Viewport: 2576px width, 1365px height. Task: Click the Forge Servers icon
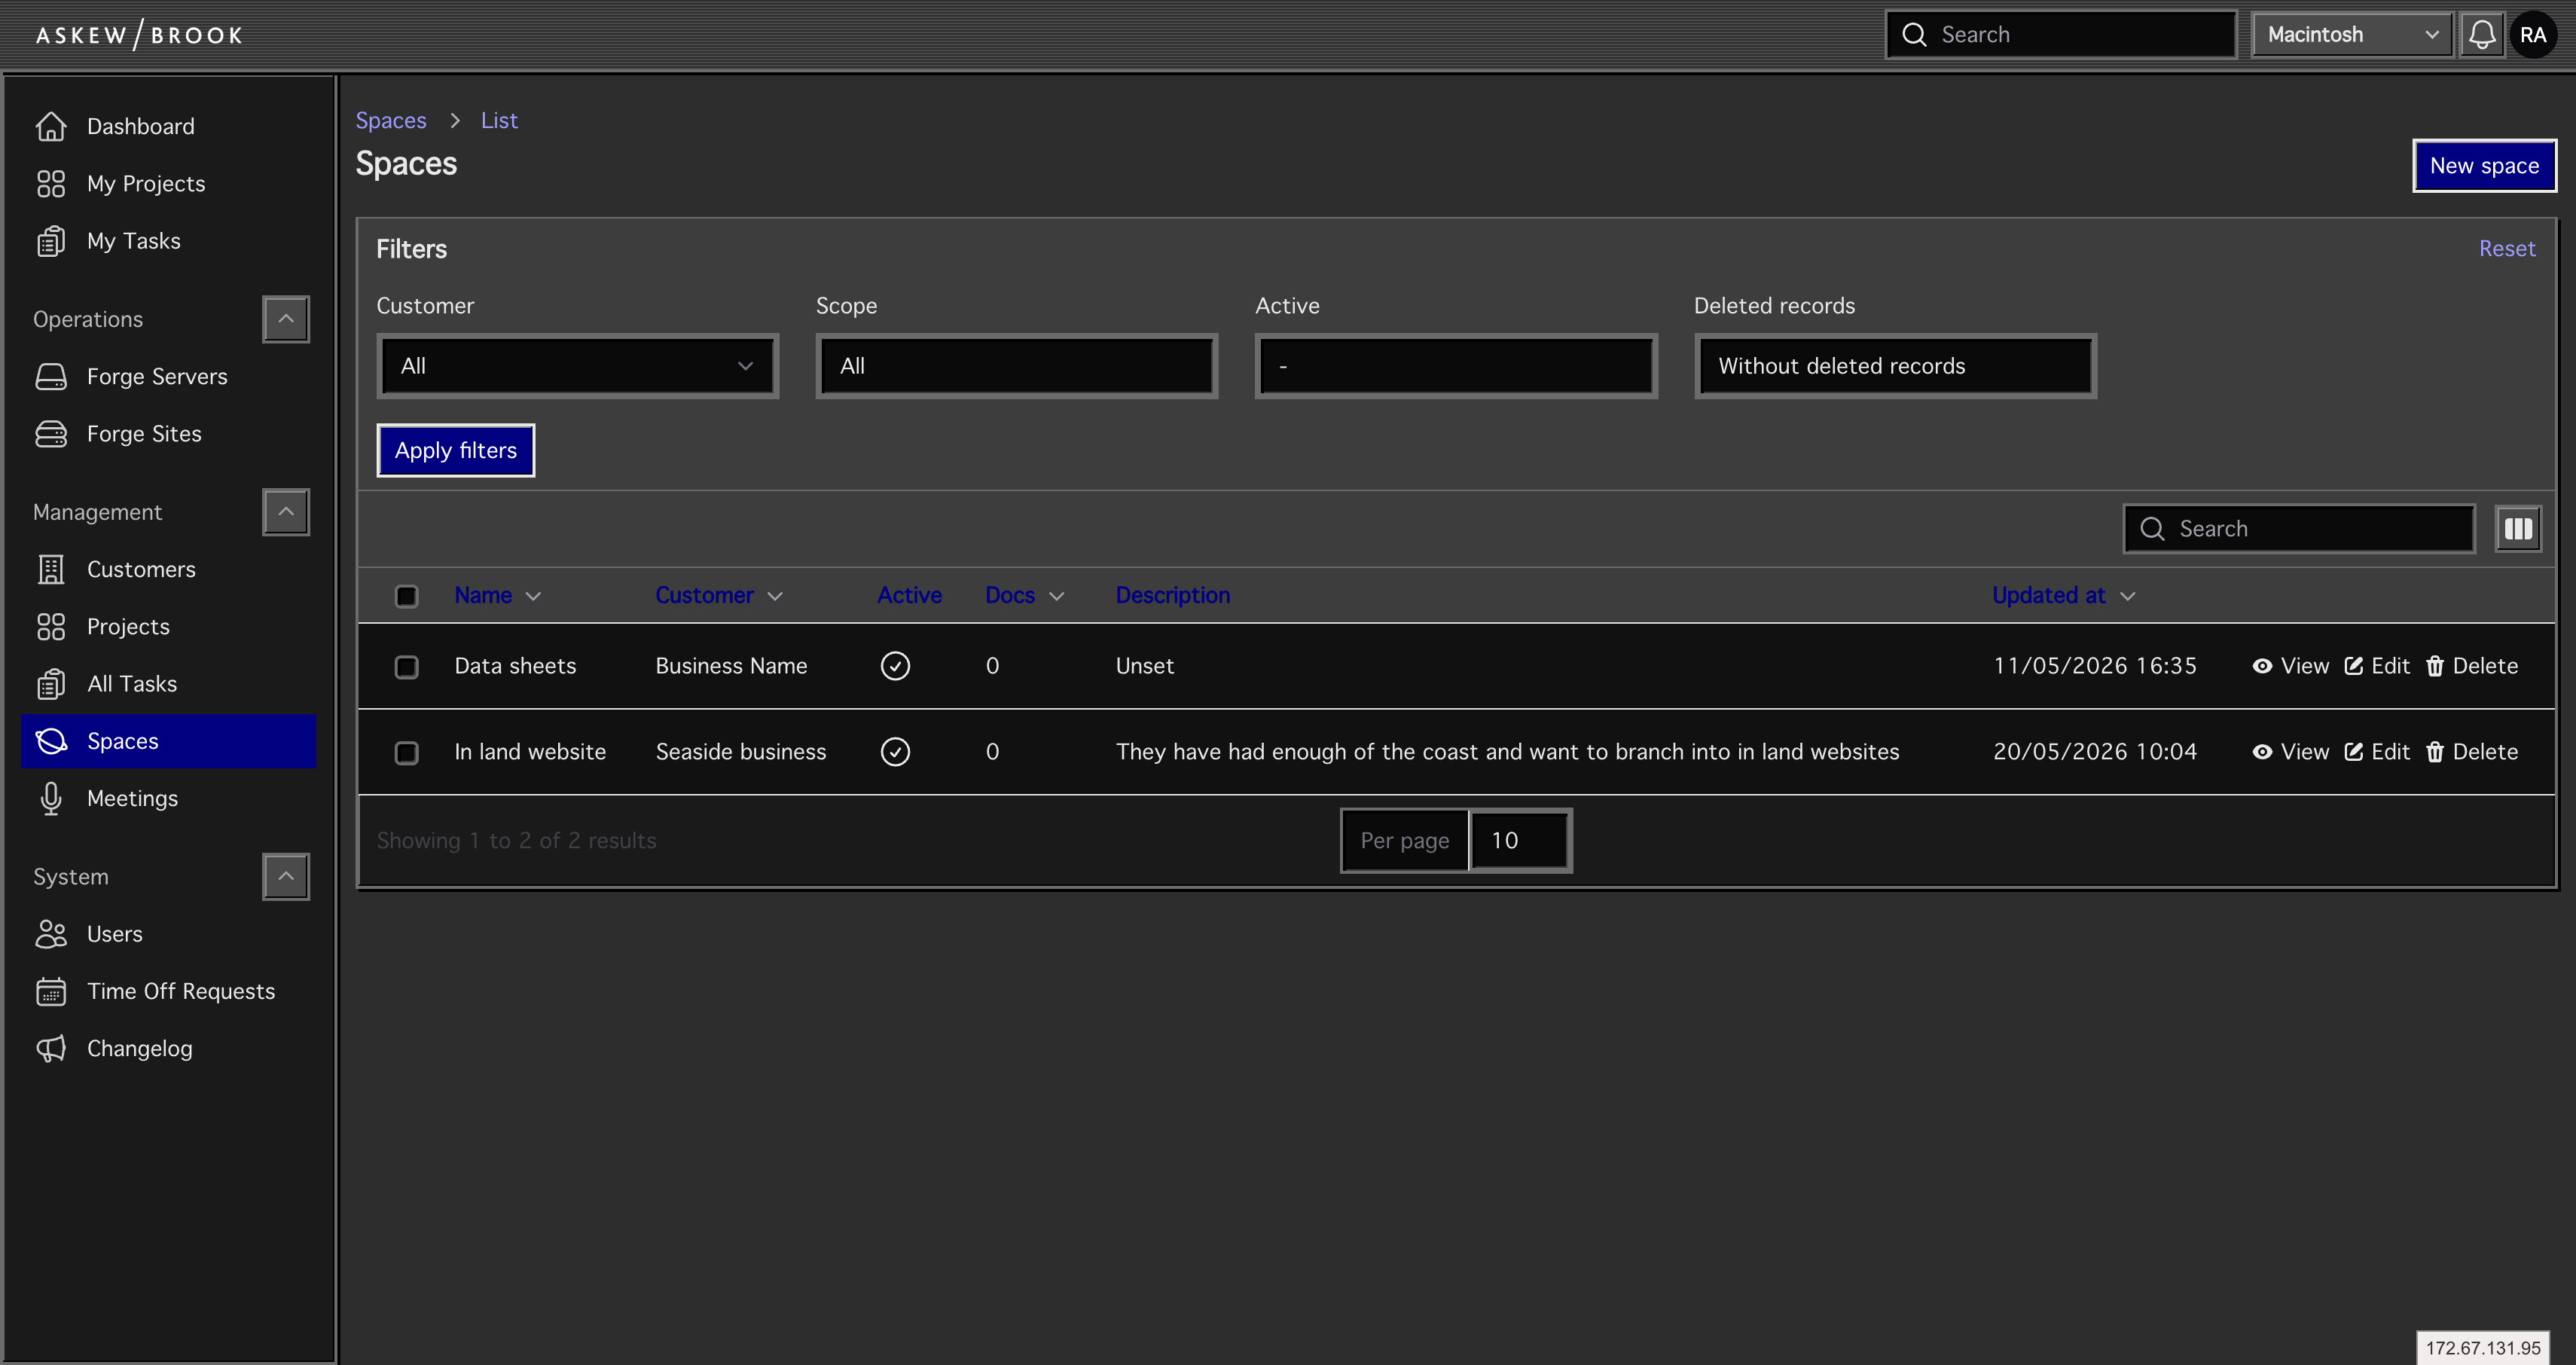tap(51, 377)
